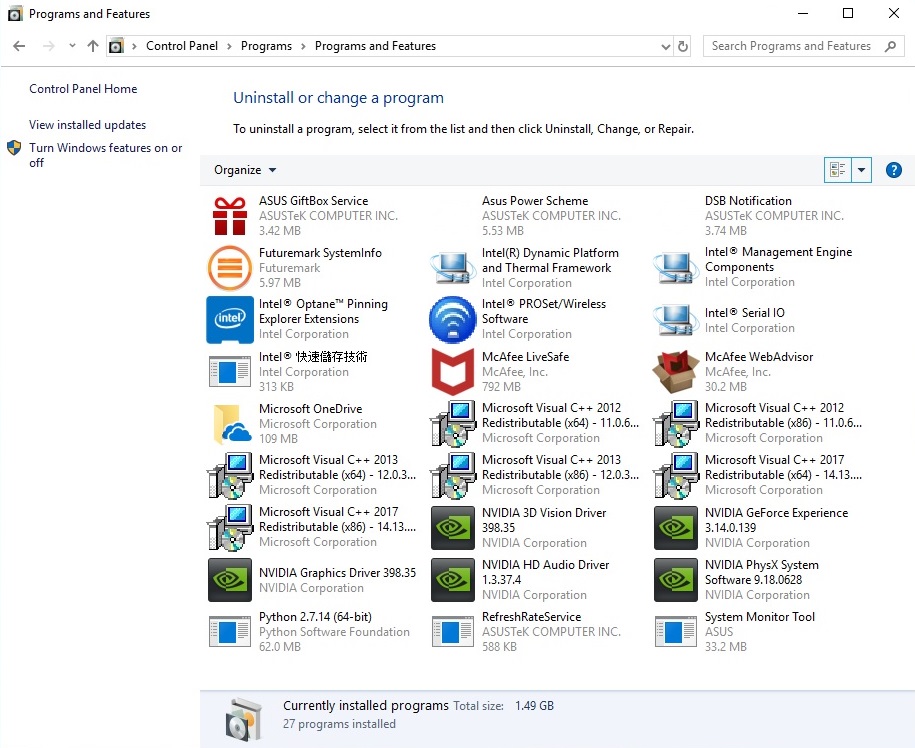Select the NVIDIA HD Audio Driver icon

coord(453,580)
